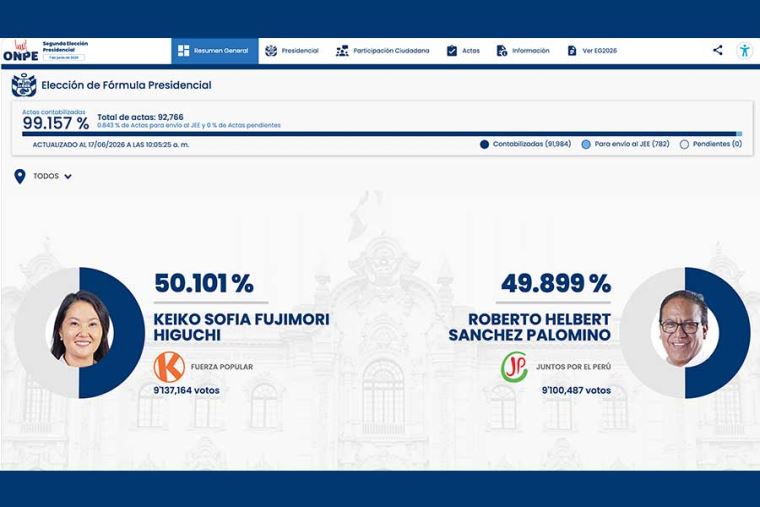
Task: Click the Participación Ciudadana people icon
Action: pos(342,50)
